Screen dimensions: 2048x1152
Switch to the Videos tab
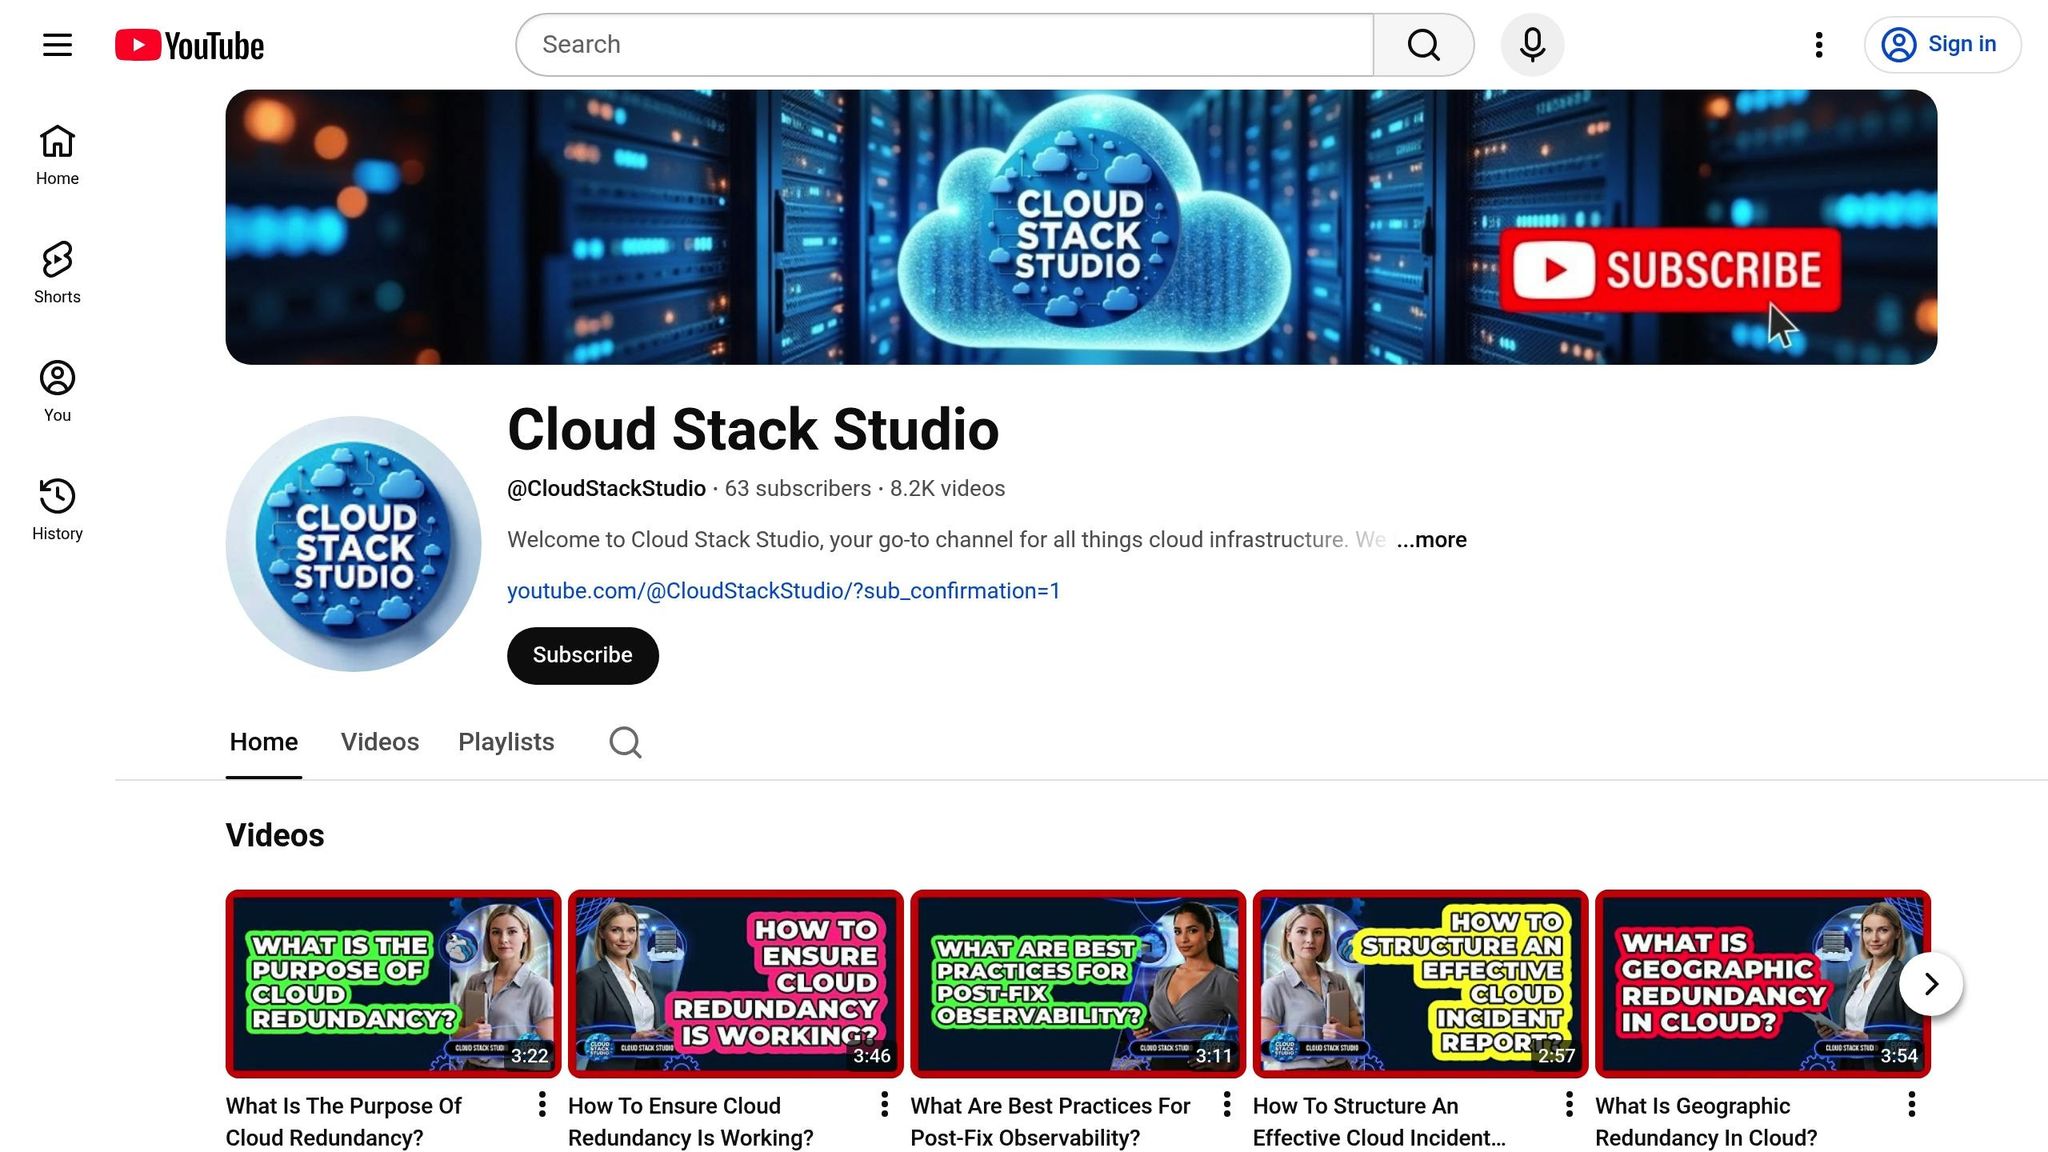379,742
